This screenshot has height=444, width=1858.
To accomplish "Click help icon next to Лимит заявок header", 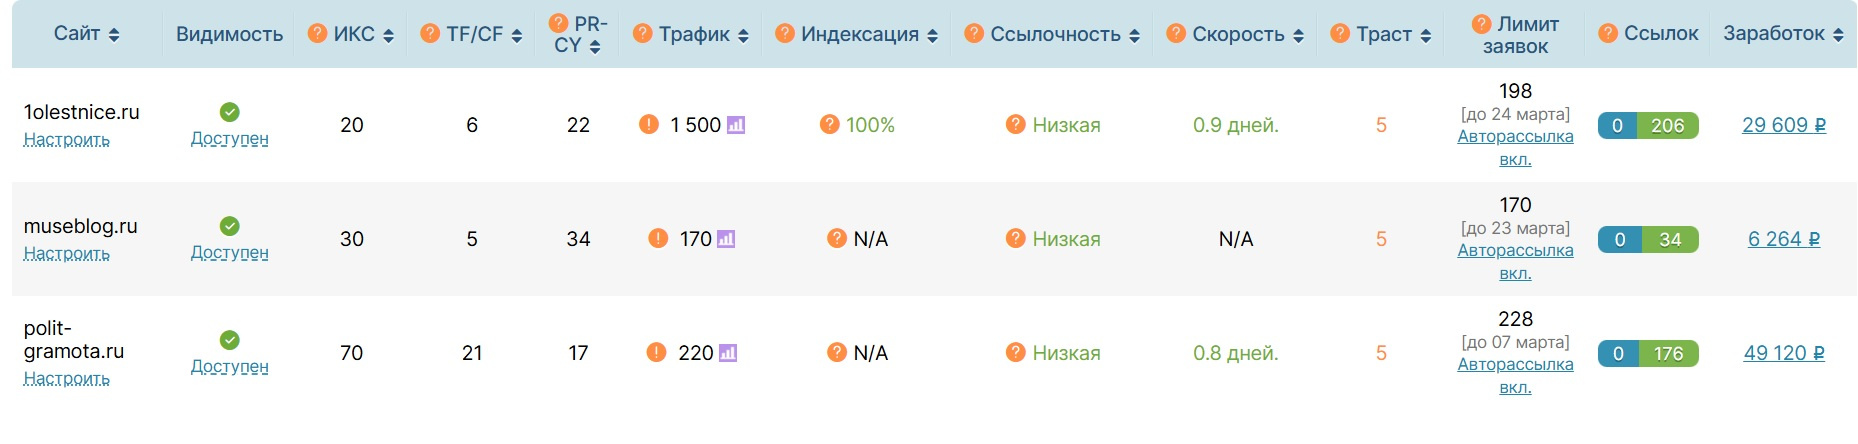I will pos(1482,23).
